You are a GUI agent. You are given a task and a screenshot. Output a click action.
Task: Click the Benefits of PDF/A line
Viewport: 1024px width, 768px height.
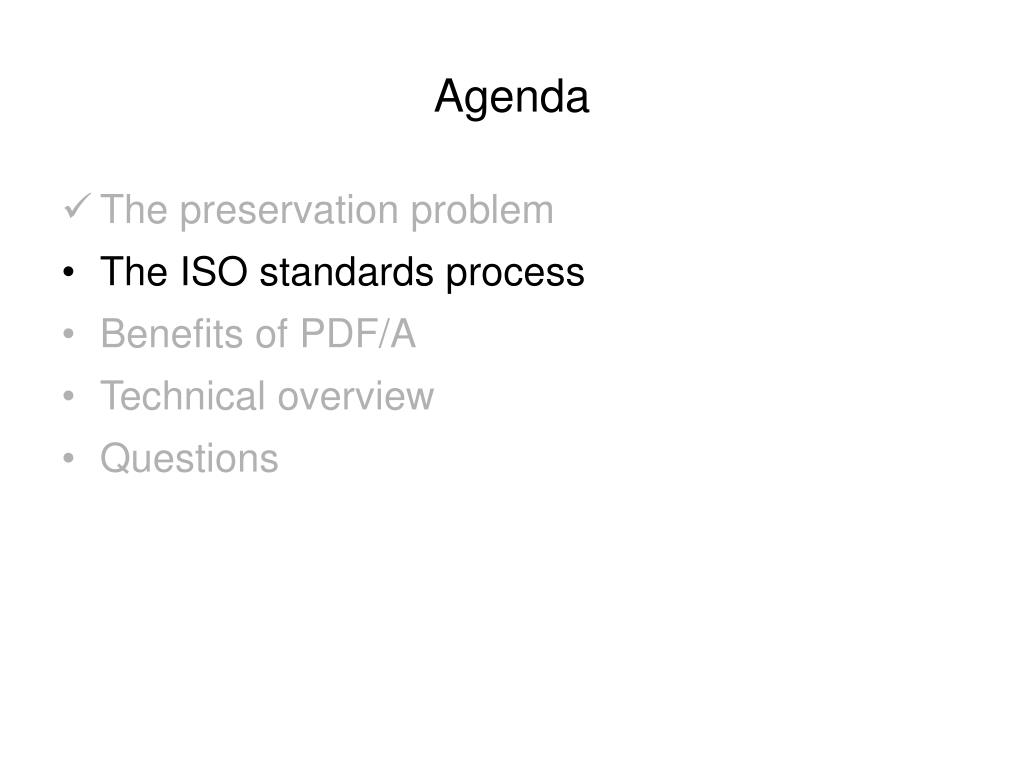[x=258, y=334]
